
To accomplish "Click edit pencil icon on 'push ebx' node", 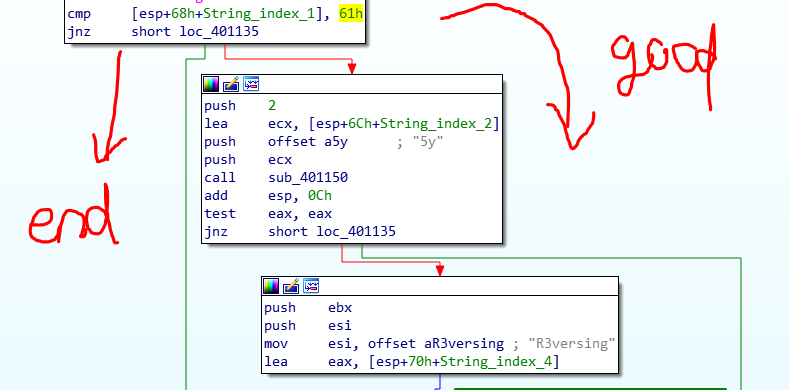I will tap(291, 286).
